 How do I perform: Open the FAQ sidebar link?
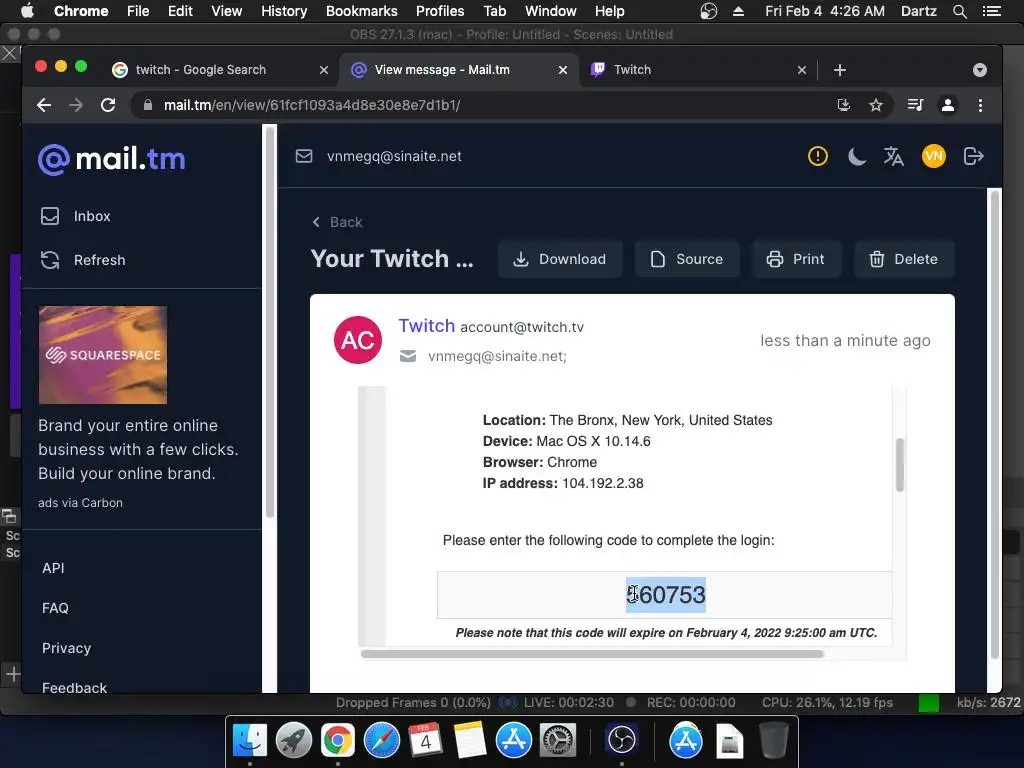55,608
